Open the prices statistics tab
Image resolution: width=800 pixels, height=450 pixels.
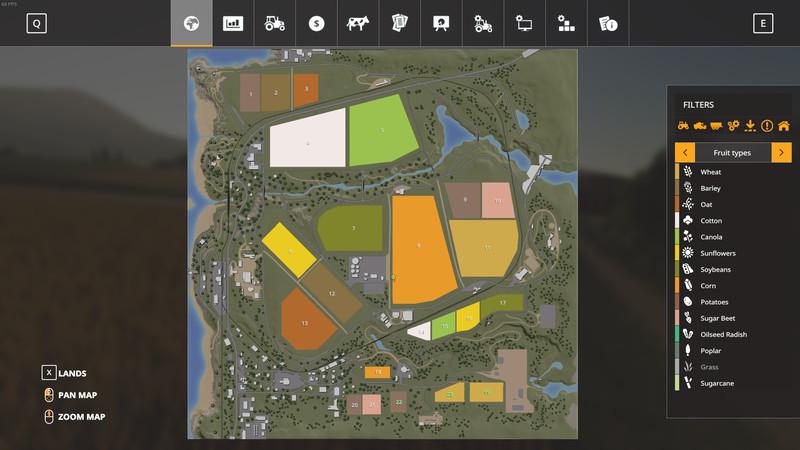[233, 23]
